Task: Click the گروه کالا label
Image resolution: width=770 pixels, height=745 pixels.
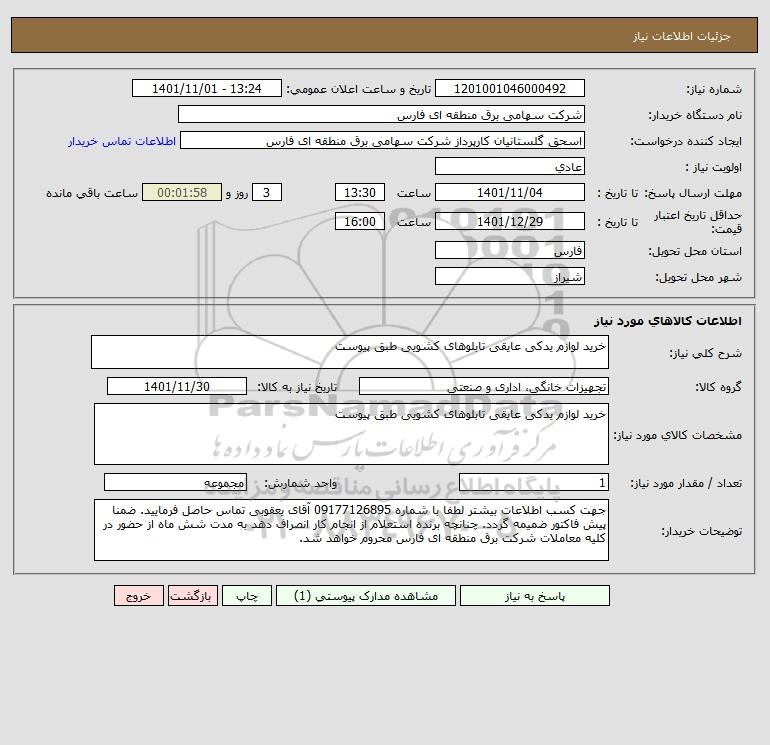Action: tap(718, 387)
